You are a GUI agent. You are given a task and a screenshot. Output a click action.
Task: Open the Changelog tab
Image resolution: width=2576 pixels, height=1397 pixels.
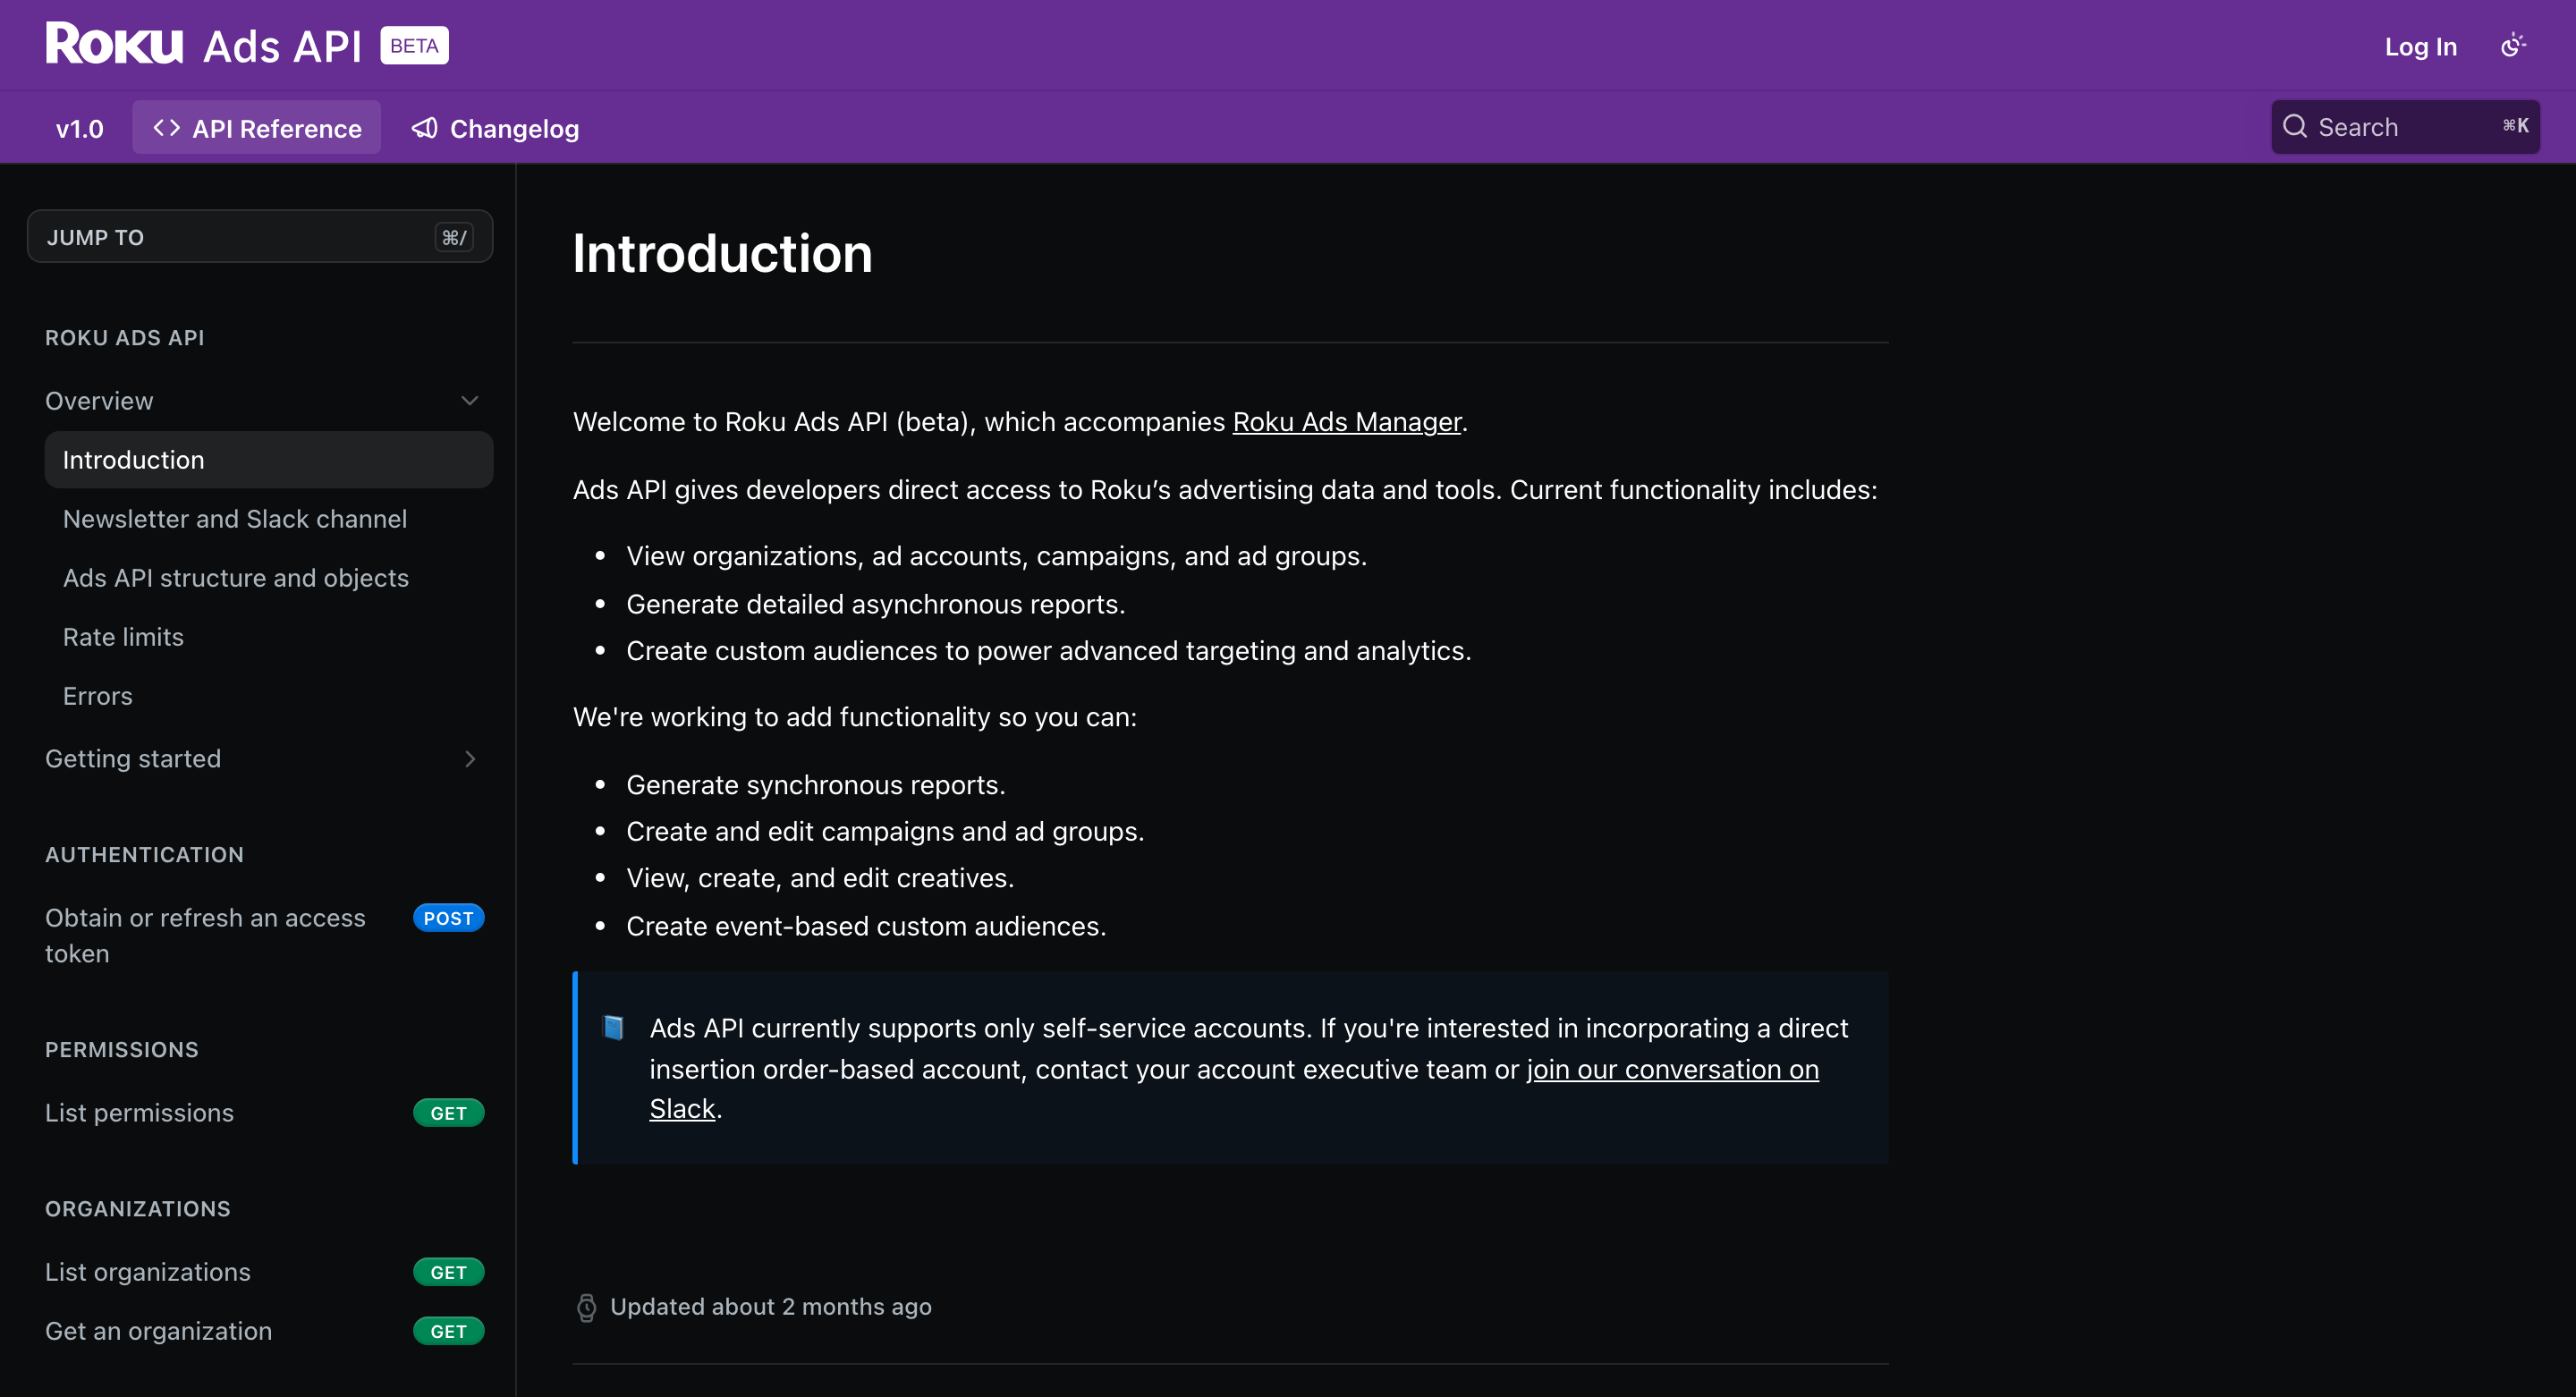(x=495, y=128)
